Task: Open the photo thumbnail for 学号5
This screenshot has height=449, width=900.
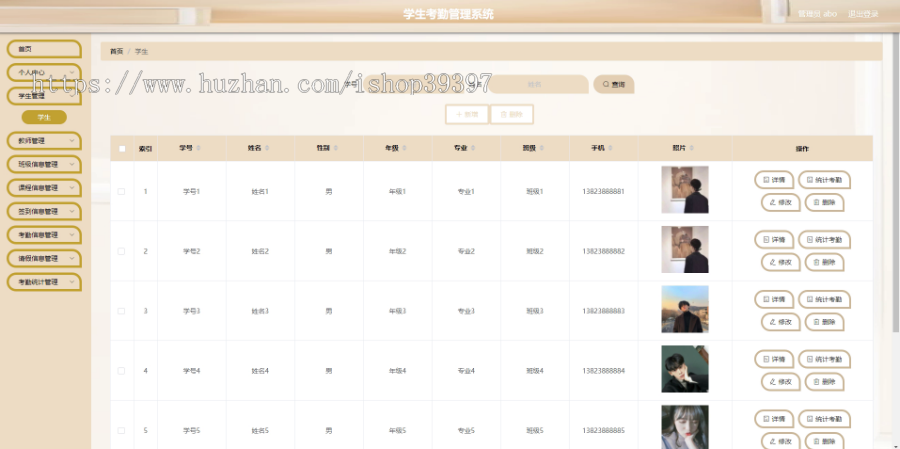Action: pos(685,427)
